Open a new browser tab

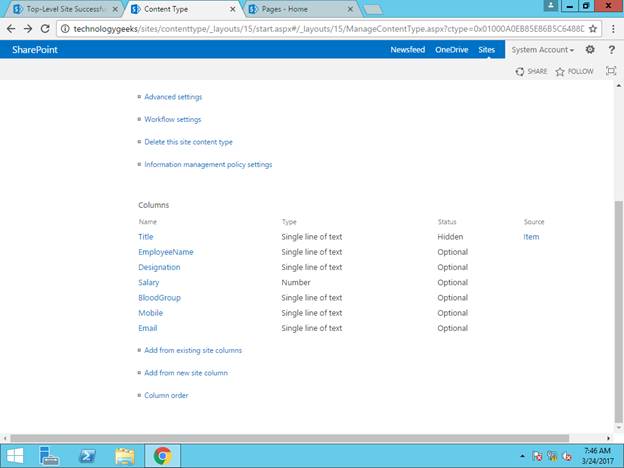[x=373, y=10]
